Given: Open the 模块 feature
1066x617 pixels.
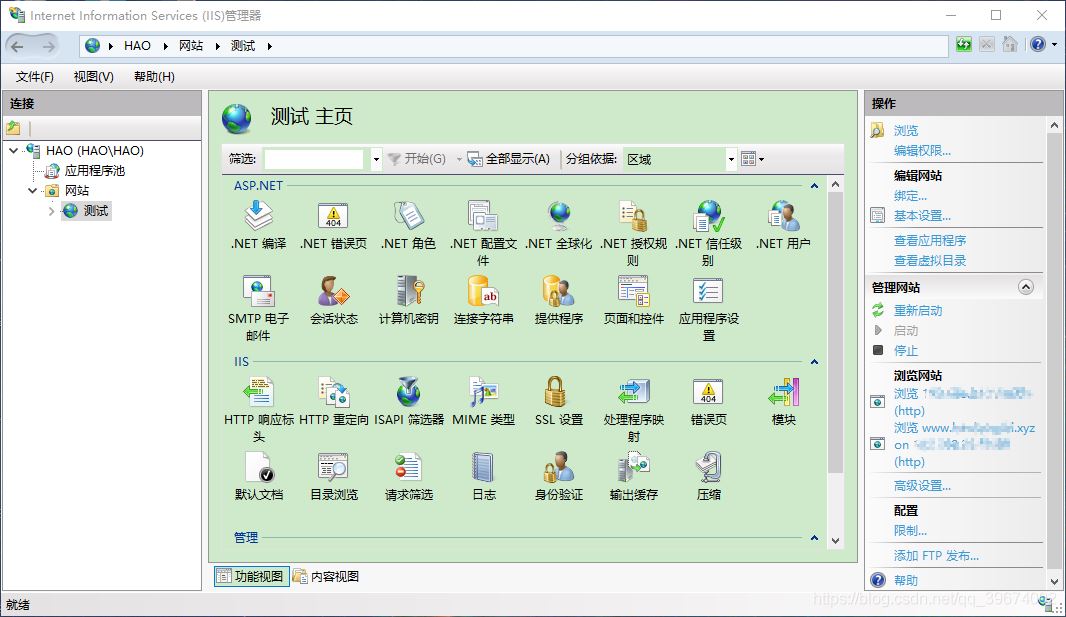Looking at the screenshot, I should coord(783,401).
